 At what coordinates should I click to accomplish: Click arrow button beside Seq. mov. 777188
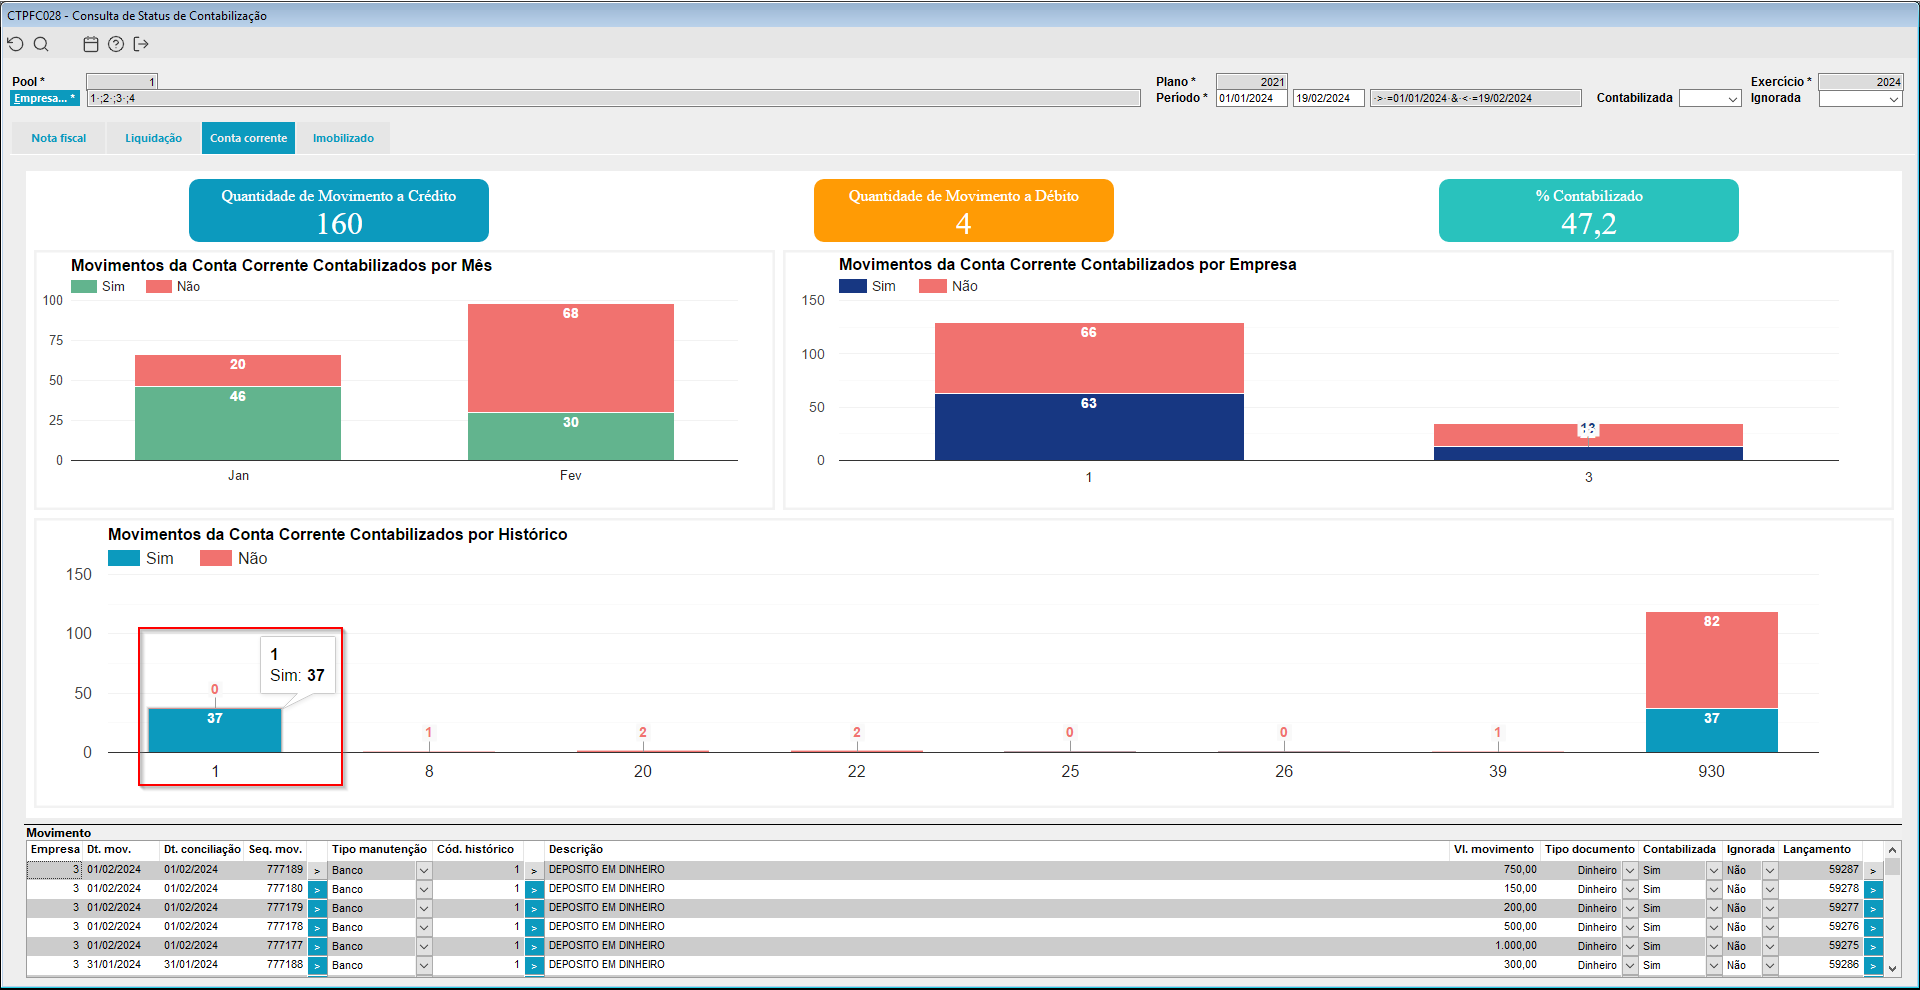point(317,965)
